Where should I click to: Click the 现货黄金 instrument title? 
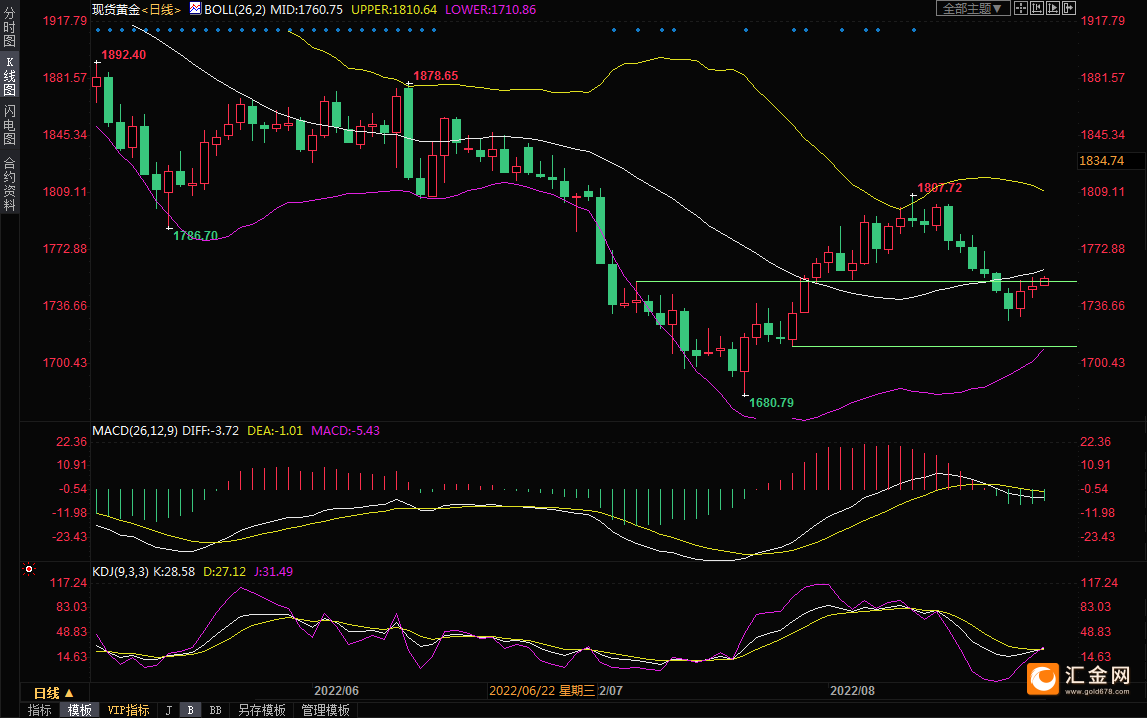tap(116, 10)
